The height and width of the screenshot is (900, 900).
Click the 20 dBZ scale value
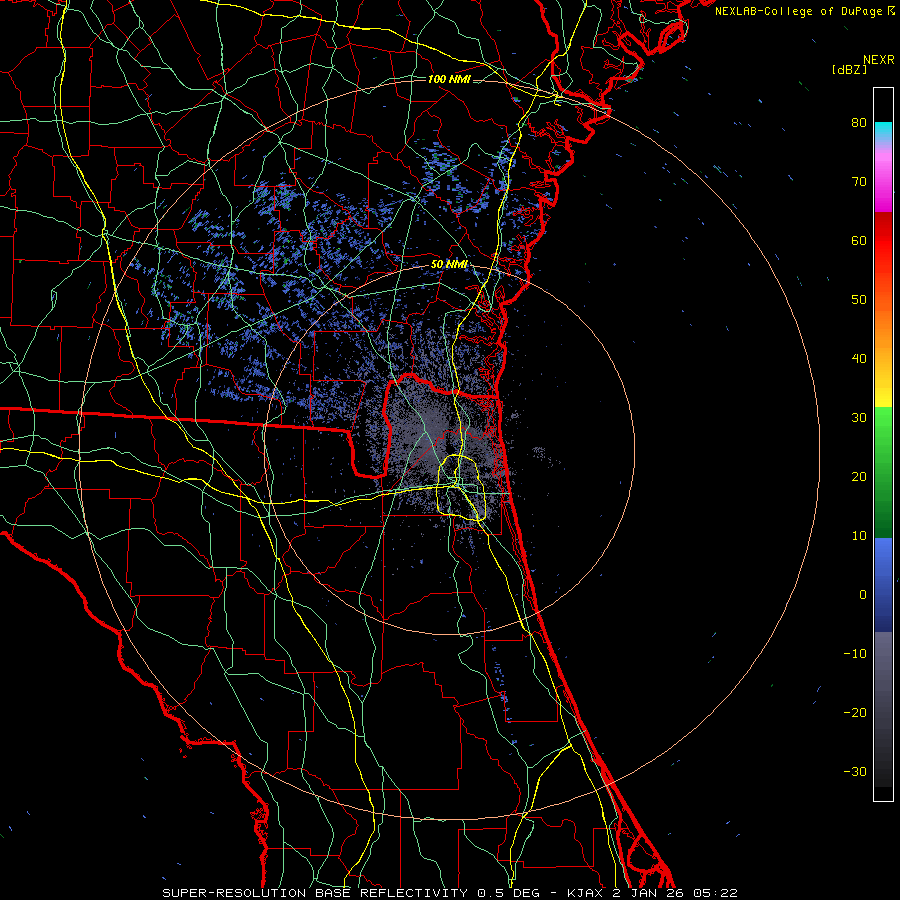[x=859, y=476]
